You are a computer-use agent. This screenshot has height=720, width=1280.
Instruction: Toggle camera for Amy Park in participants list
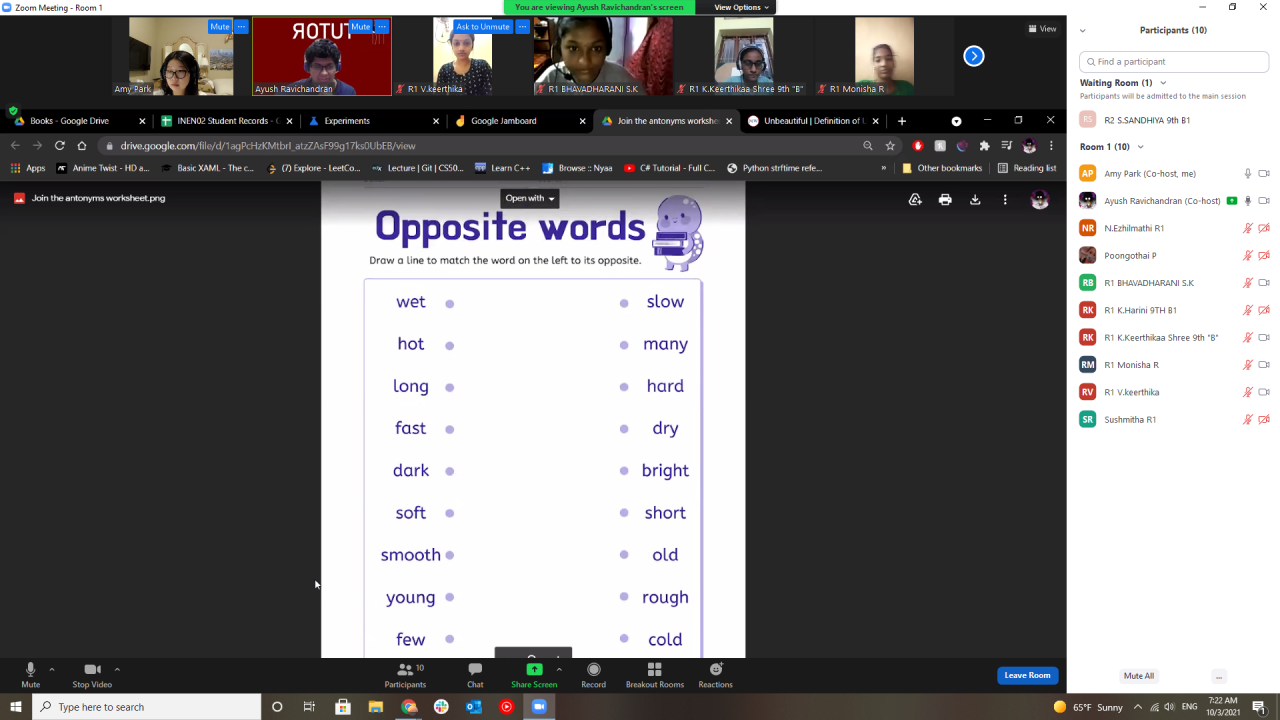coord(1264,174)
